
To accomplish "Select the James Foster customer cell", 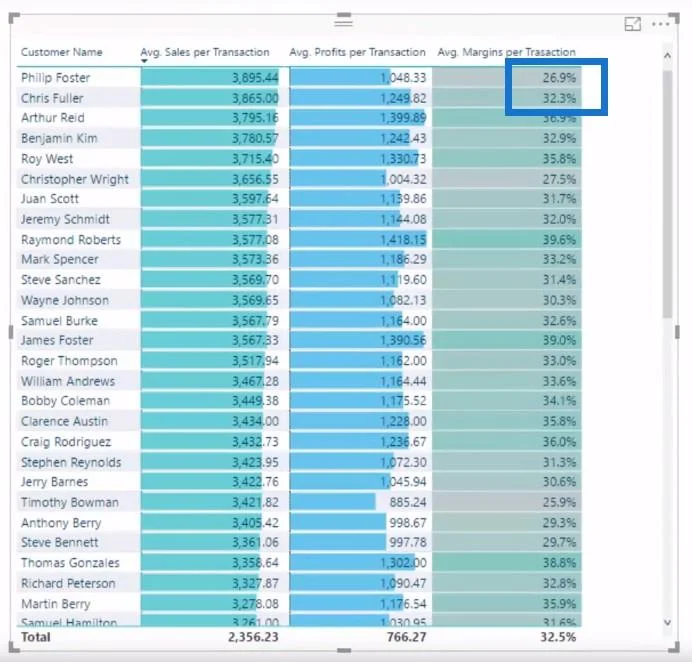I will (x=57, y=340).
